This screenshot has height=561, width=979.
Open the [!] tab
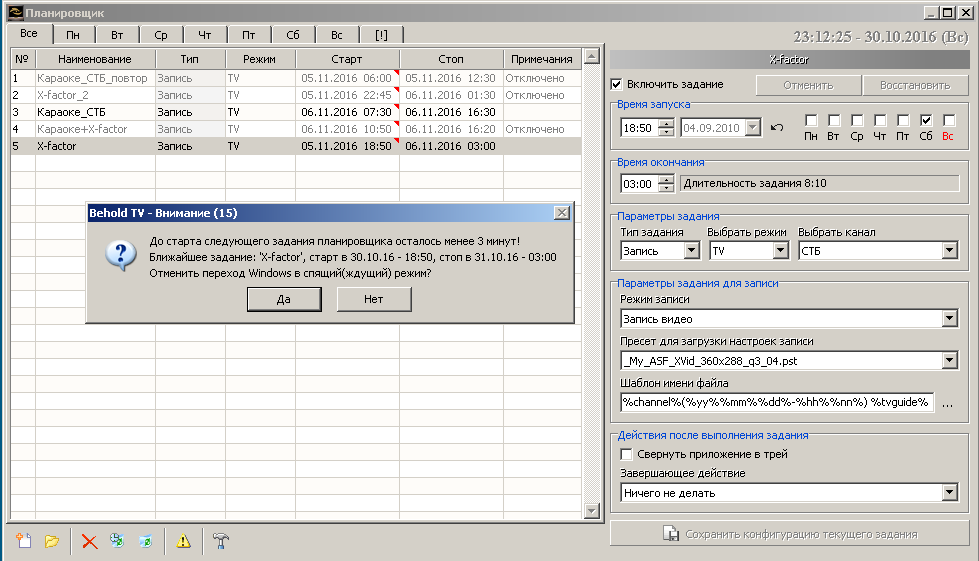381,34
